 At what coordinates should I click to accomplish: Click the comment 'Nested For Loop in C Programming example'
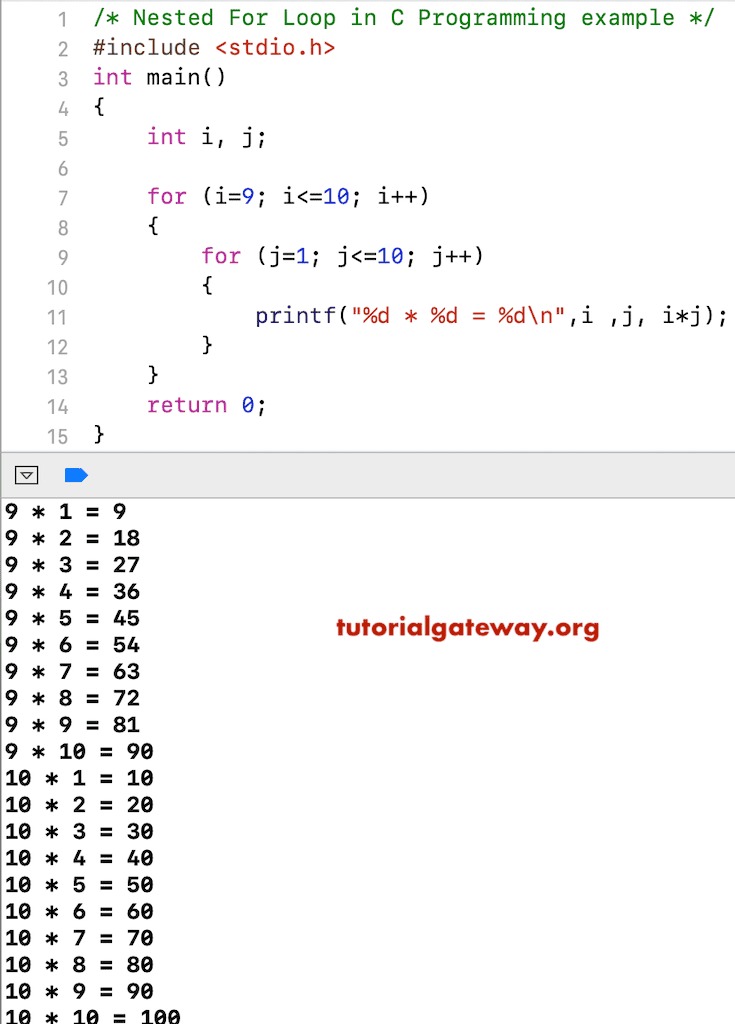point(404,18)
